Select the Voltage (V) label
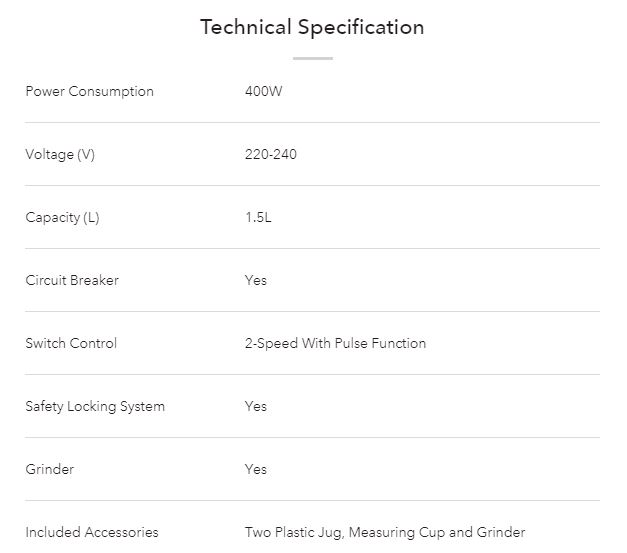The height and width of the screenshot is (553, 627). click(60, 154)
